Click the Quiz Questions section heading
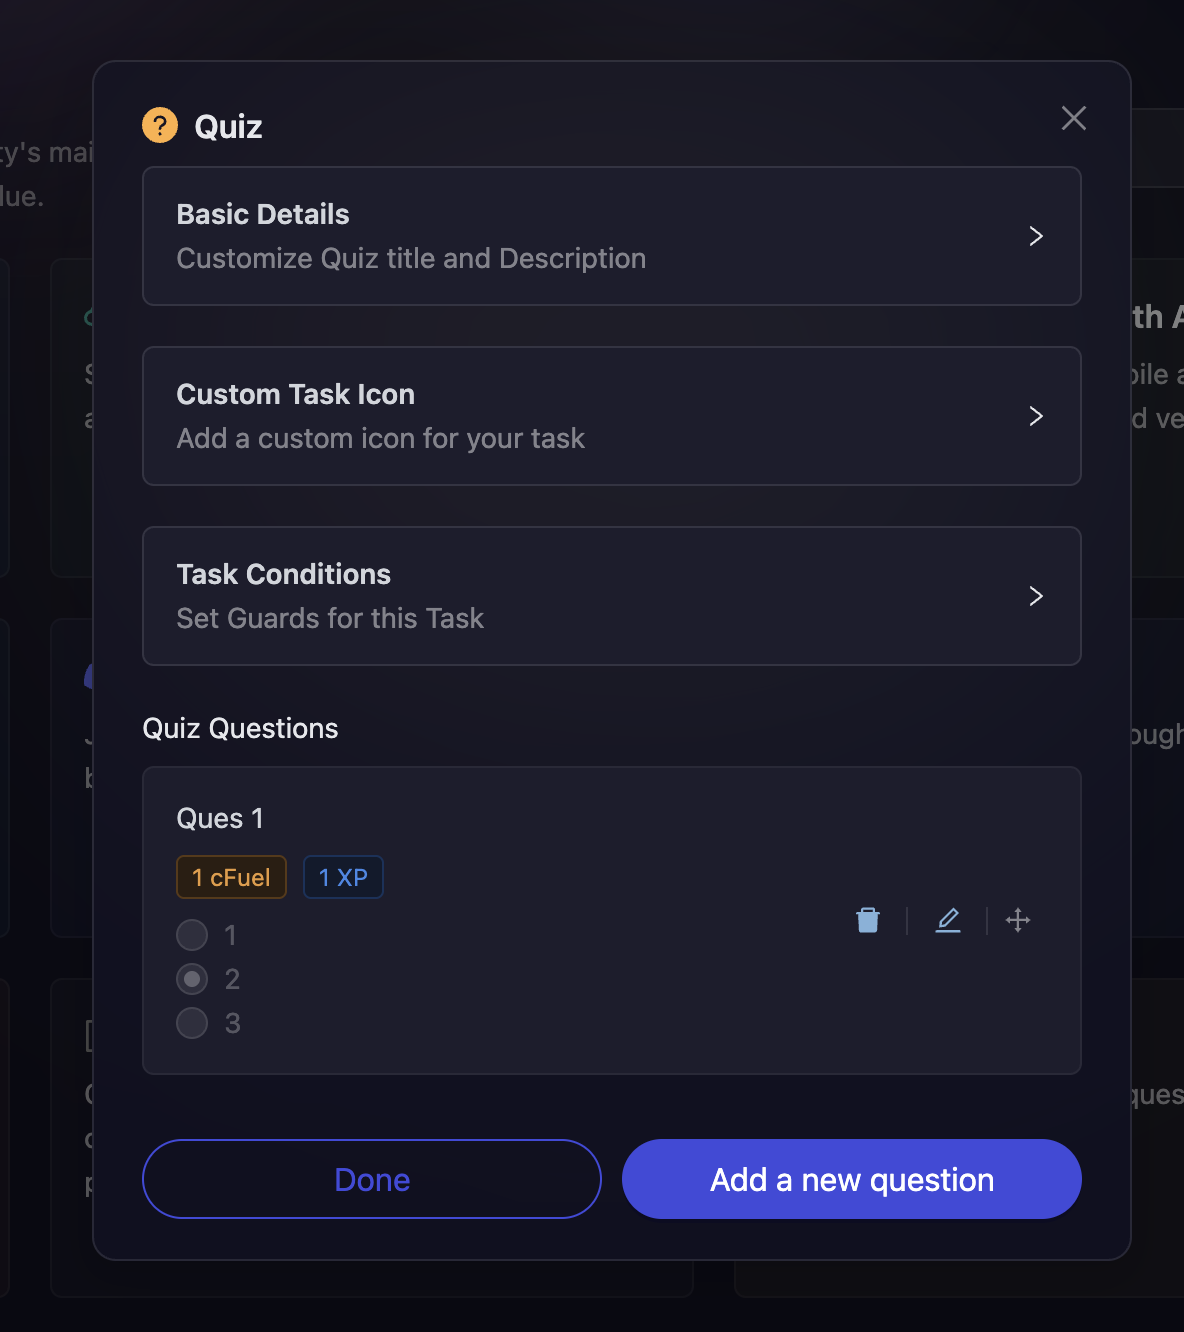The image size is (1184, 1332). pyautogui.click(x=240, y=728)
